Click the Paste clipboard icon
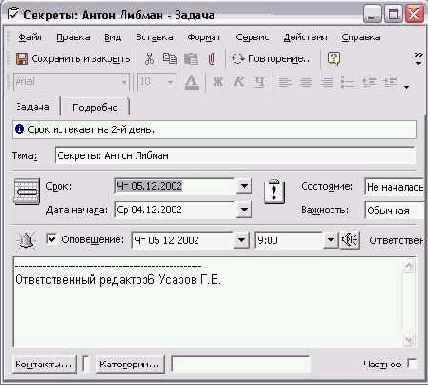Image resolution: width=428 pixels, height=385 pixels. 191,59
